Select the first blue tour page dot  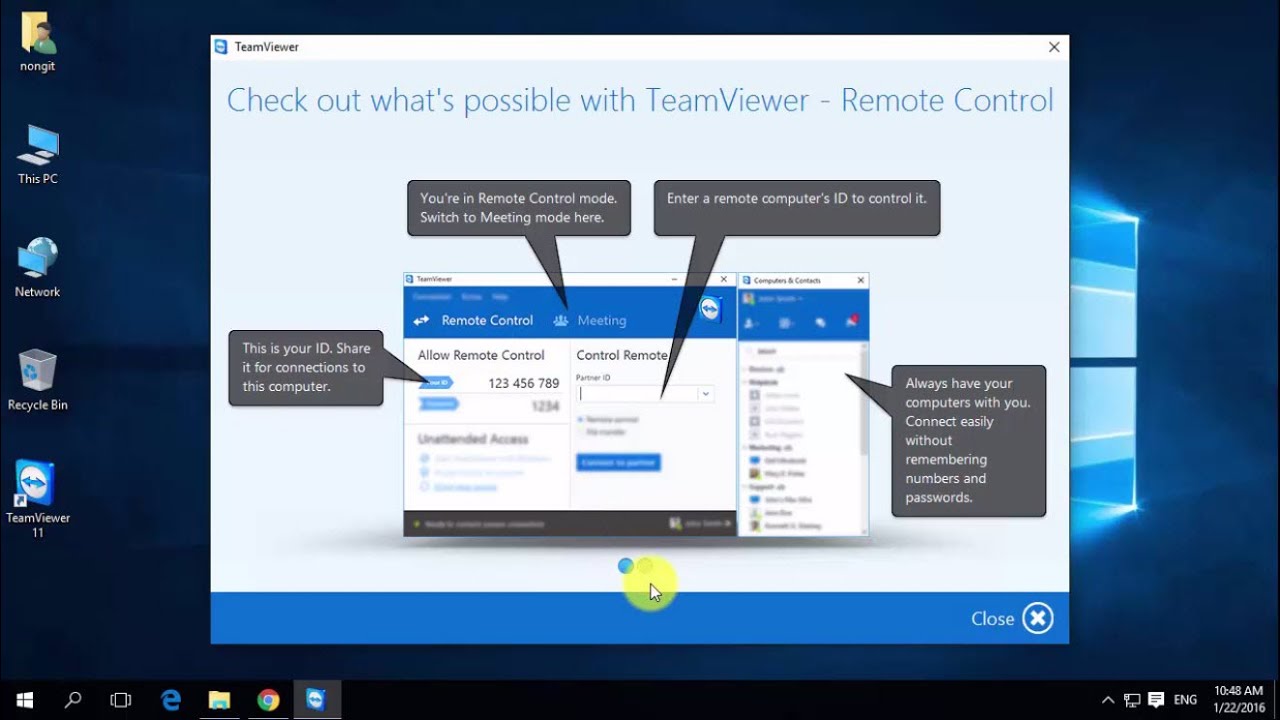pos(626,566)
